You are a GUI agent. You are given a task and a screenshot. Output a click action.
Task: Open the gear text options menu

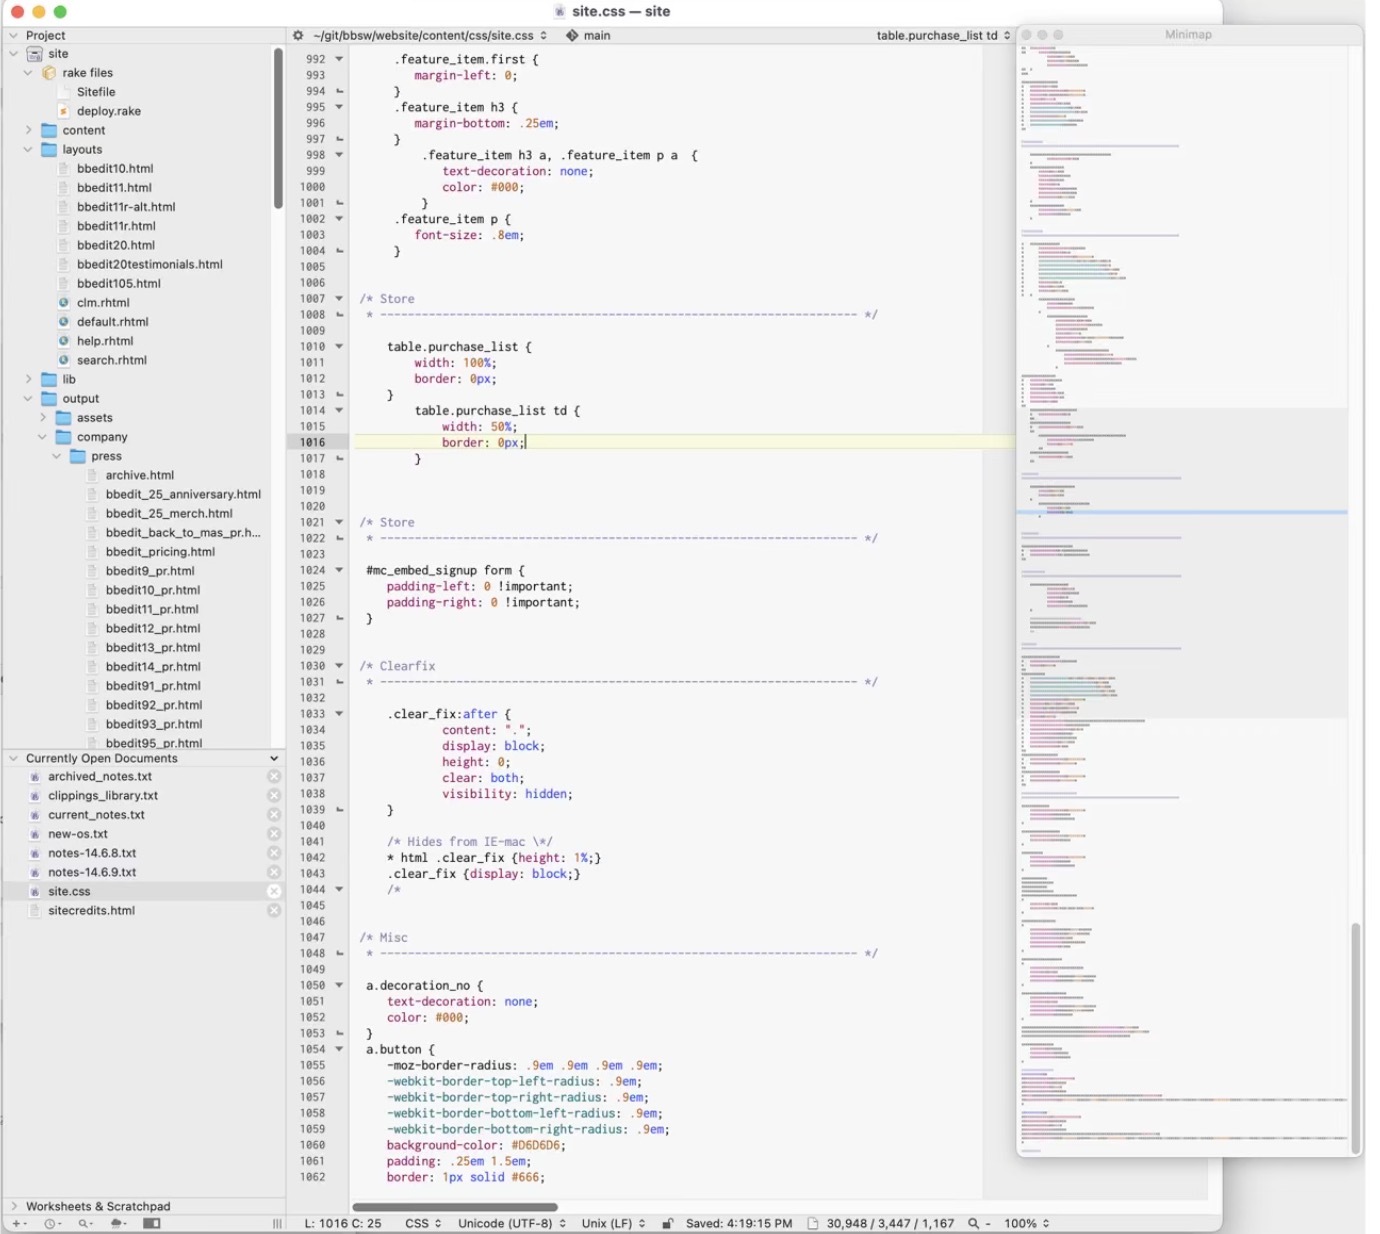coord(298,35)
